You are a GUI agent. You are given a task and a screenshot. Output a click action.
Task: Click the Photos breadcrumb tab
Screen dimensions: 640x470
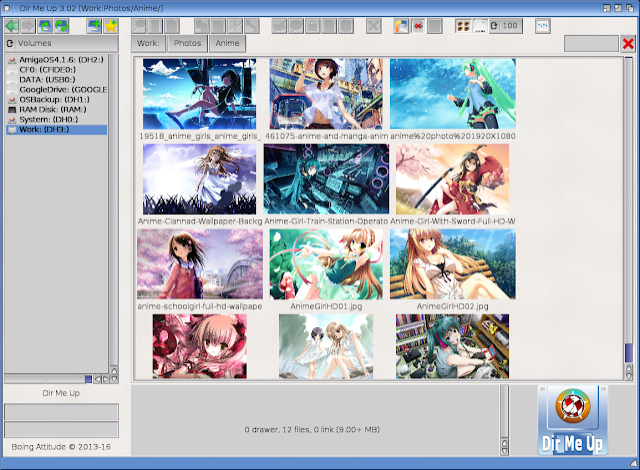click(x=187, y=43)
